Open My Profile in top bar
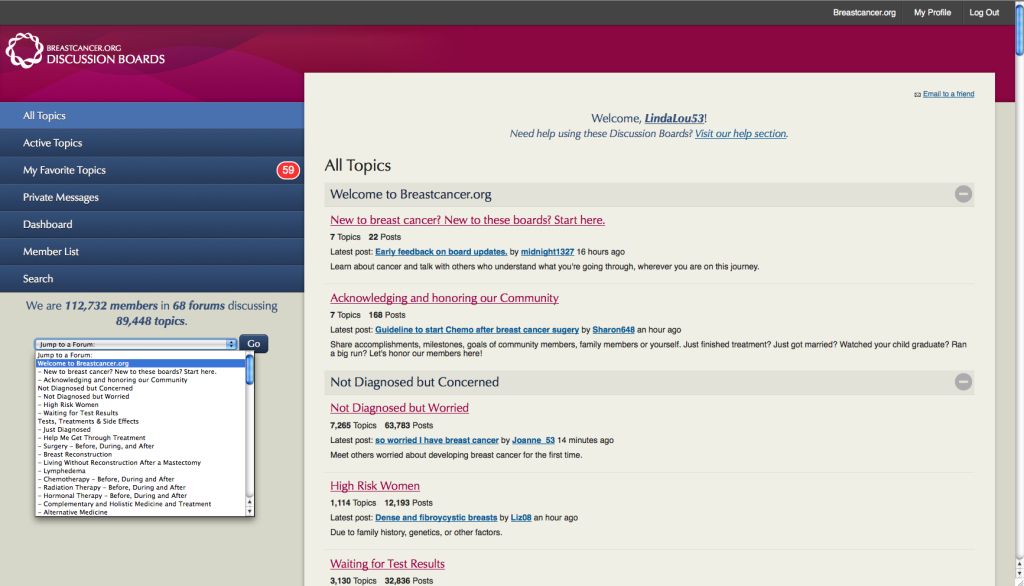This screenshot has height=586, width=1024. click(932, 12)
